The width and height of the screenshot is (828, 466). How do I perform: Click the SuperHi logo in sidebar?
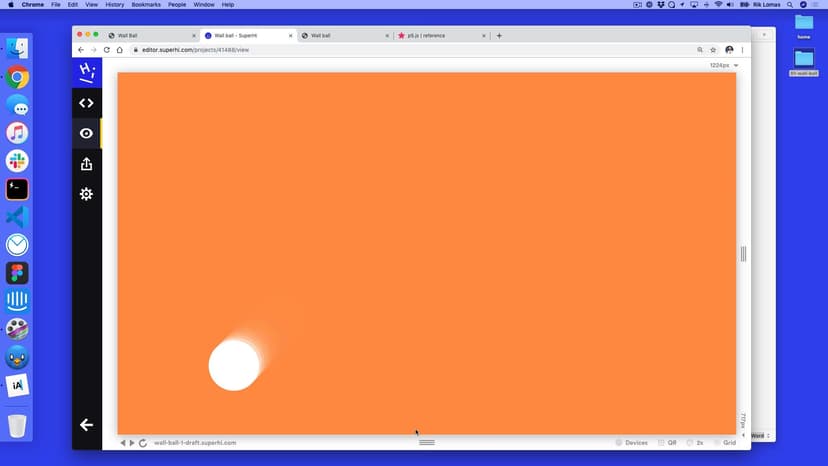[87, 72]
